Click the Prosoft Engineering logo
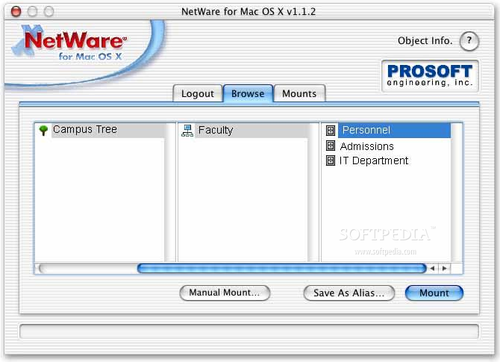Image resolution: width=500 pixels, height=362 pixels. (x=430, y=76)
